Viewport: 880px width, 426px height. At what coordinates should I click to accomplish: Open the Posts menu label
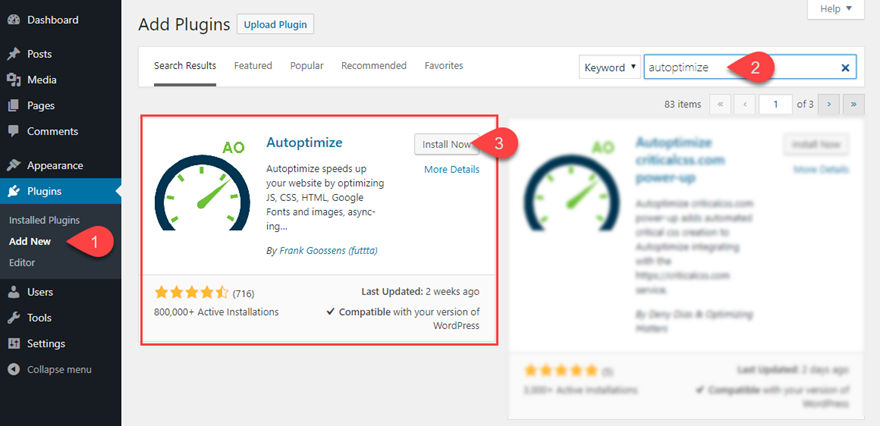click(39, 54)
